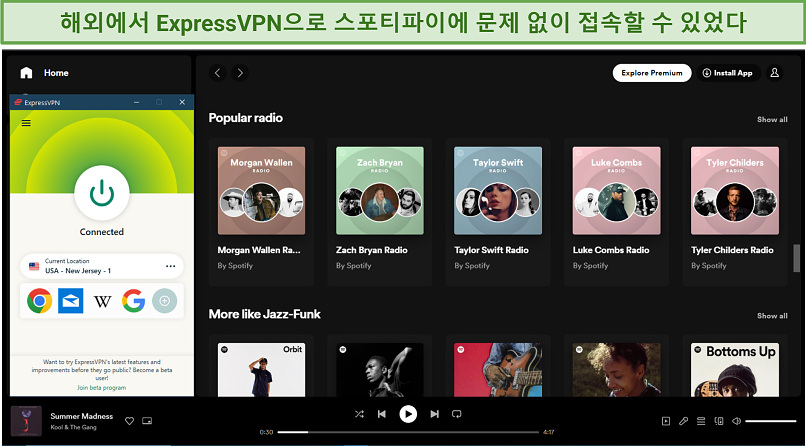Screen dimensions: 806x447
Task: Skip to next track
Action: tap(434, 414)
